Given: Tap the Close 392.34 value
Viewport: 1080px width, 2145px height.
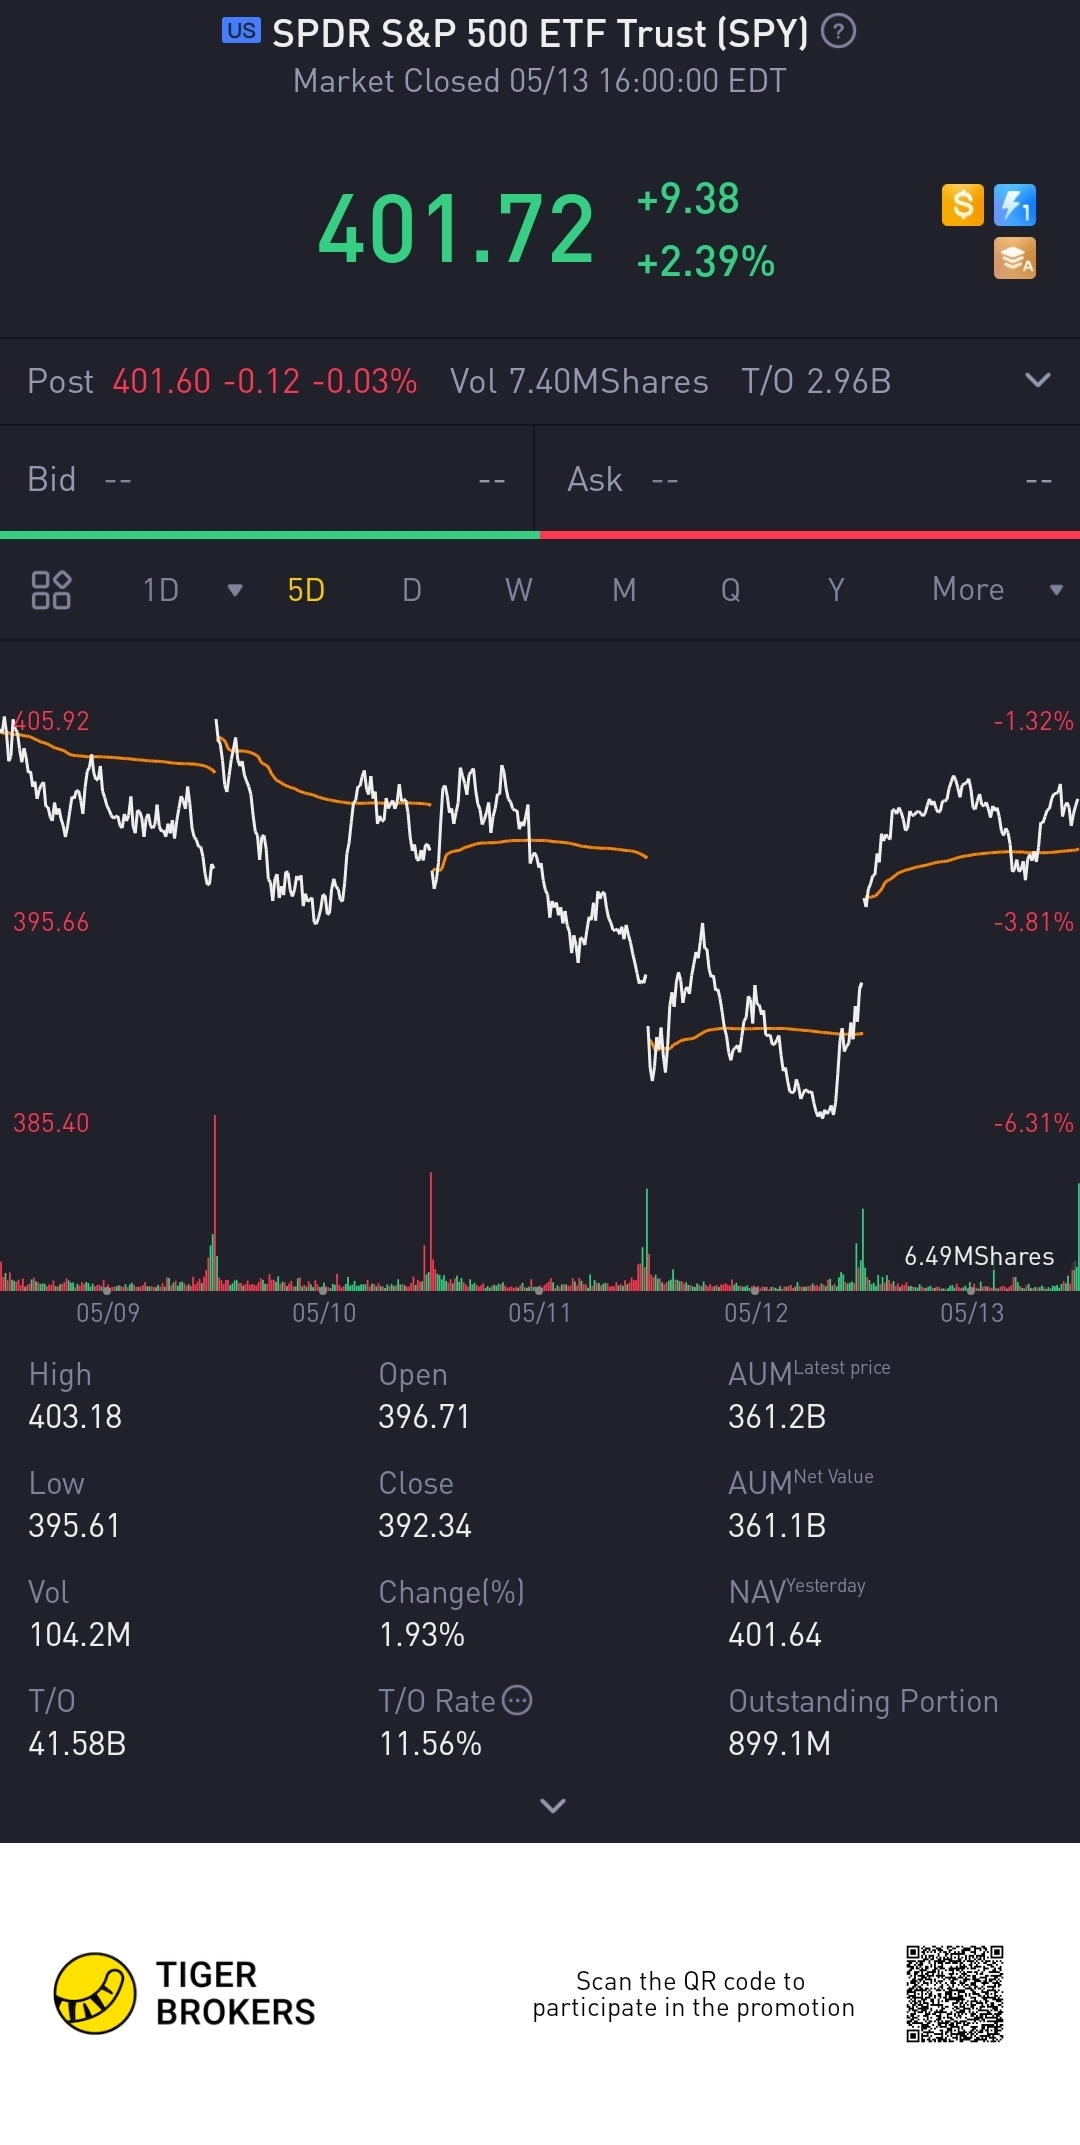Looking at the screenshot, I should click(425, 1526).
